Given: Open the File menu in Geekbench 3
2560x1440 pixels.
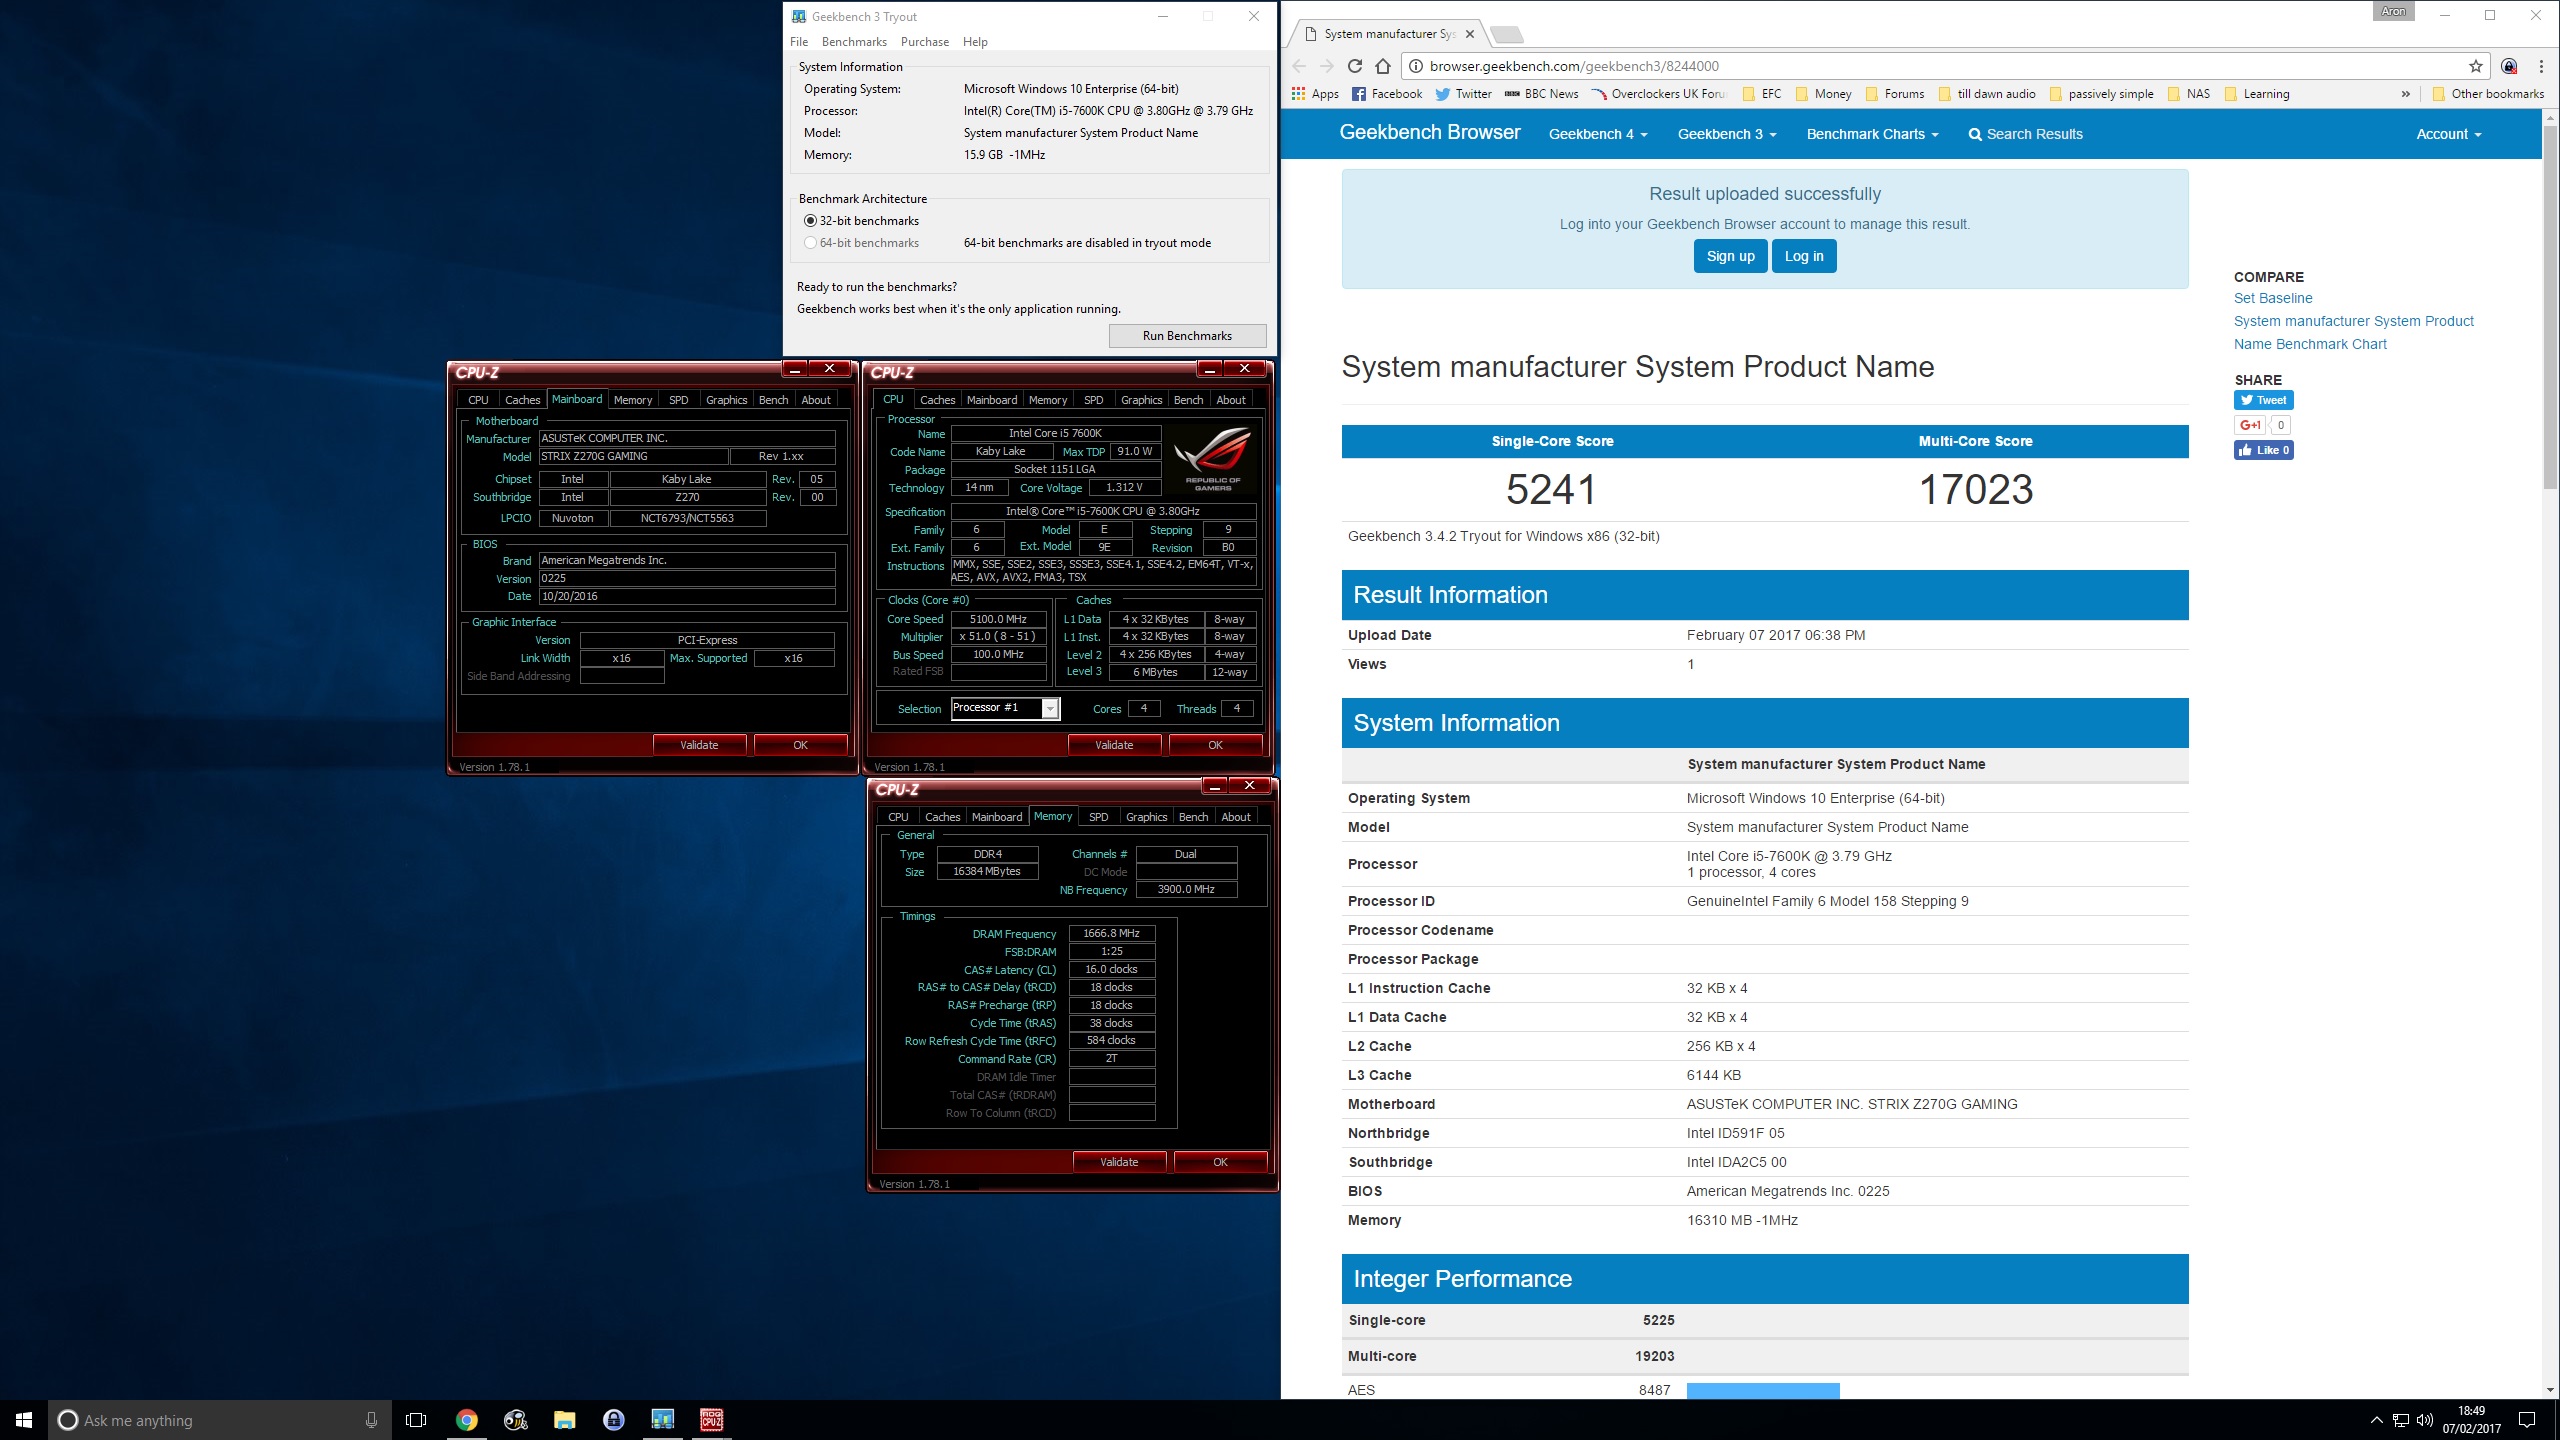Looking at the screenshot, I should tap(799, 42).
